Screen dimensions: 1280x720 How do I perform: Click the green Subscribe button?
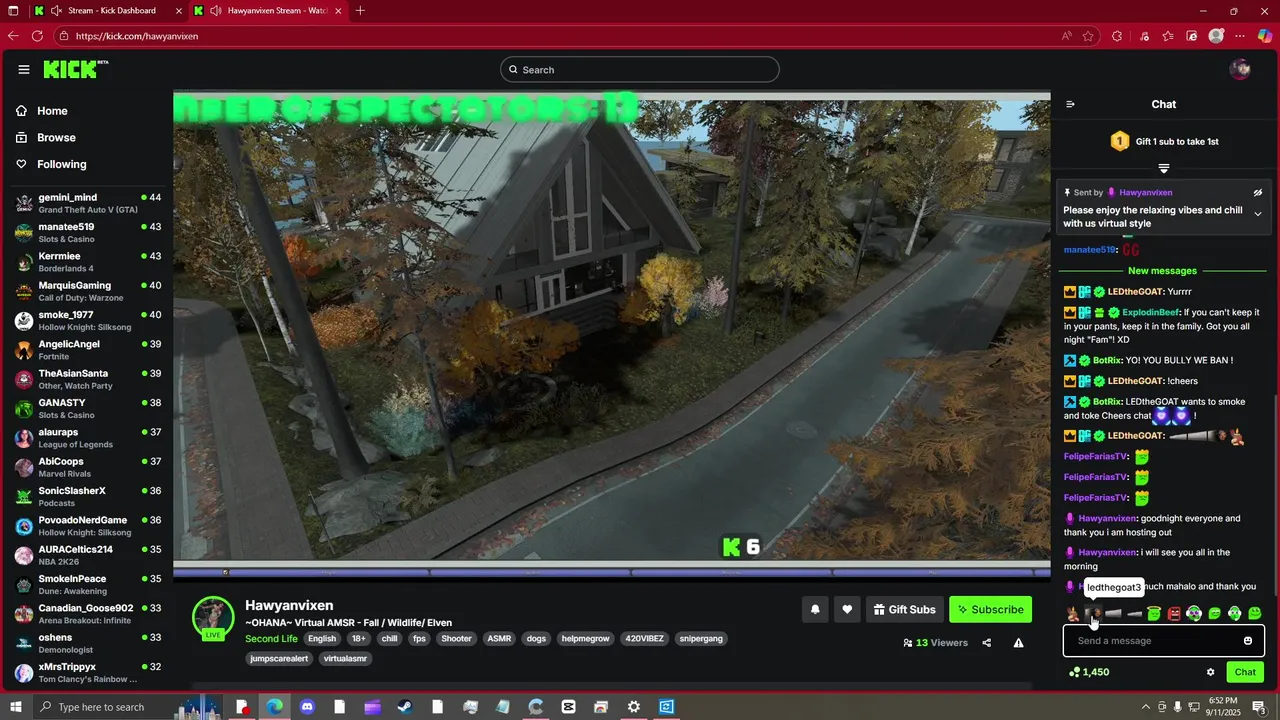990,609
